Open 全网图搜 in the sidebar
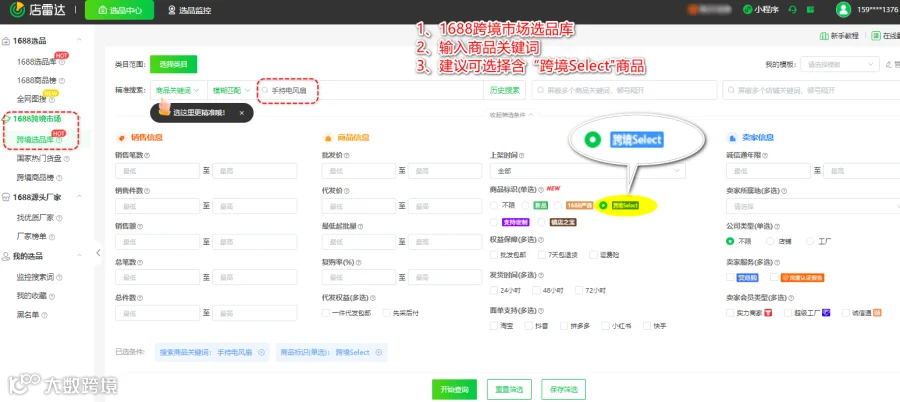The image size is (900, 402). point(31,99)
